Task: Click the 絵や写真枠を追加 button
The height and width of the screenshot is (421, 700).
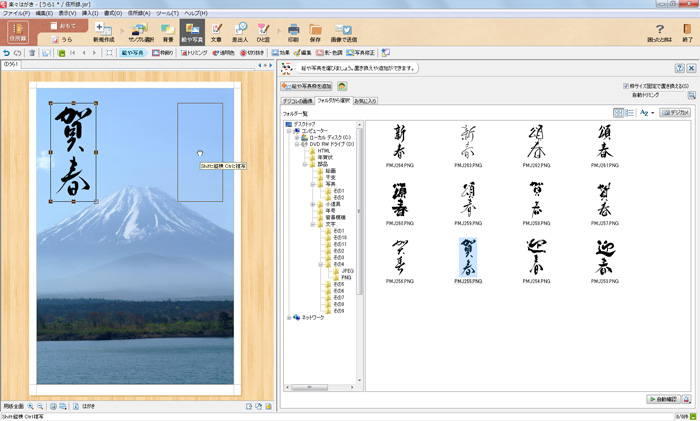Action: pyautogui.click(x=306, y=87)
